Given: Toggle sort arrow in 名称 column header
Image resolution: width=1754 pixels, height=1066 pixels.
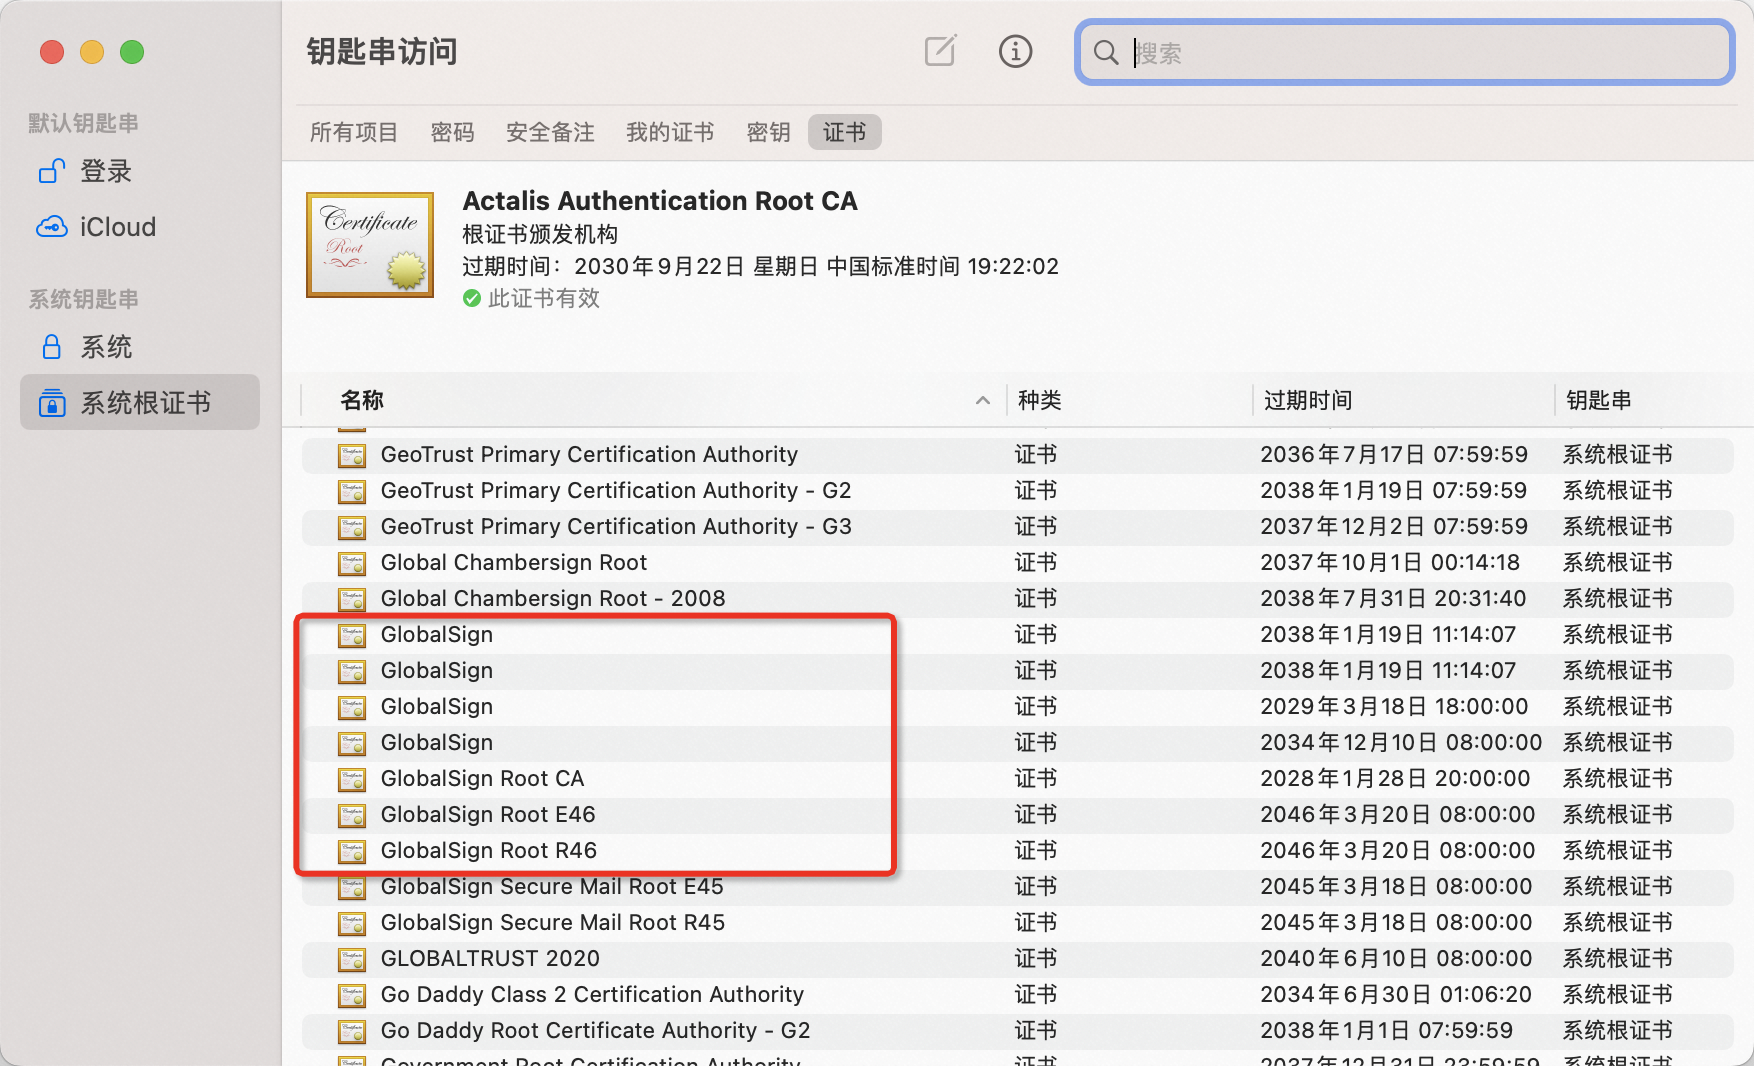Looking at the screenshot, I should pos(982,400).
